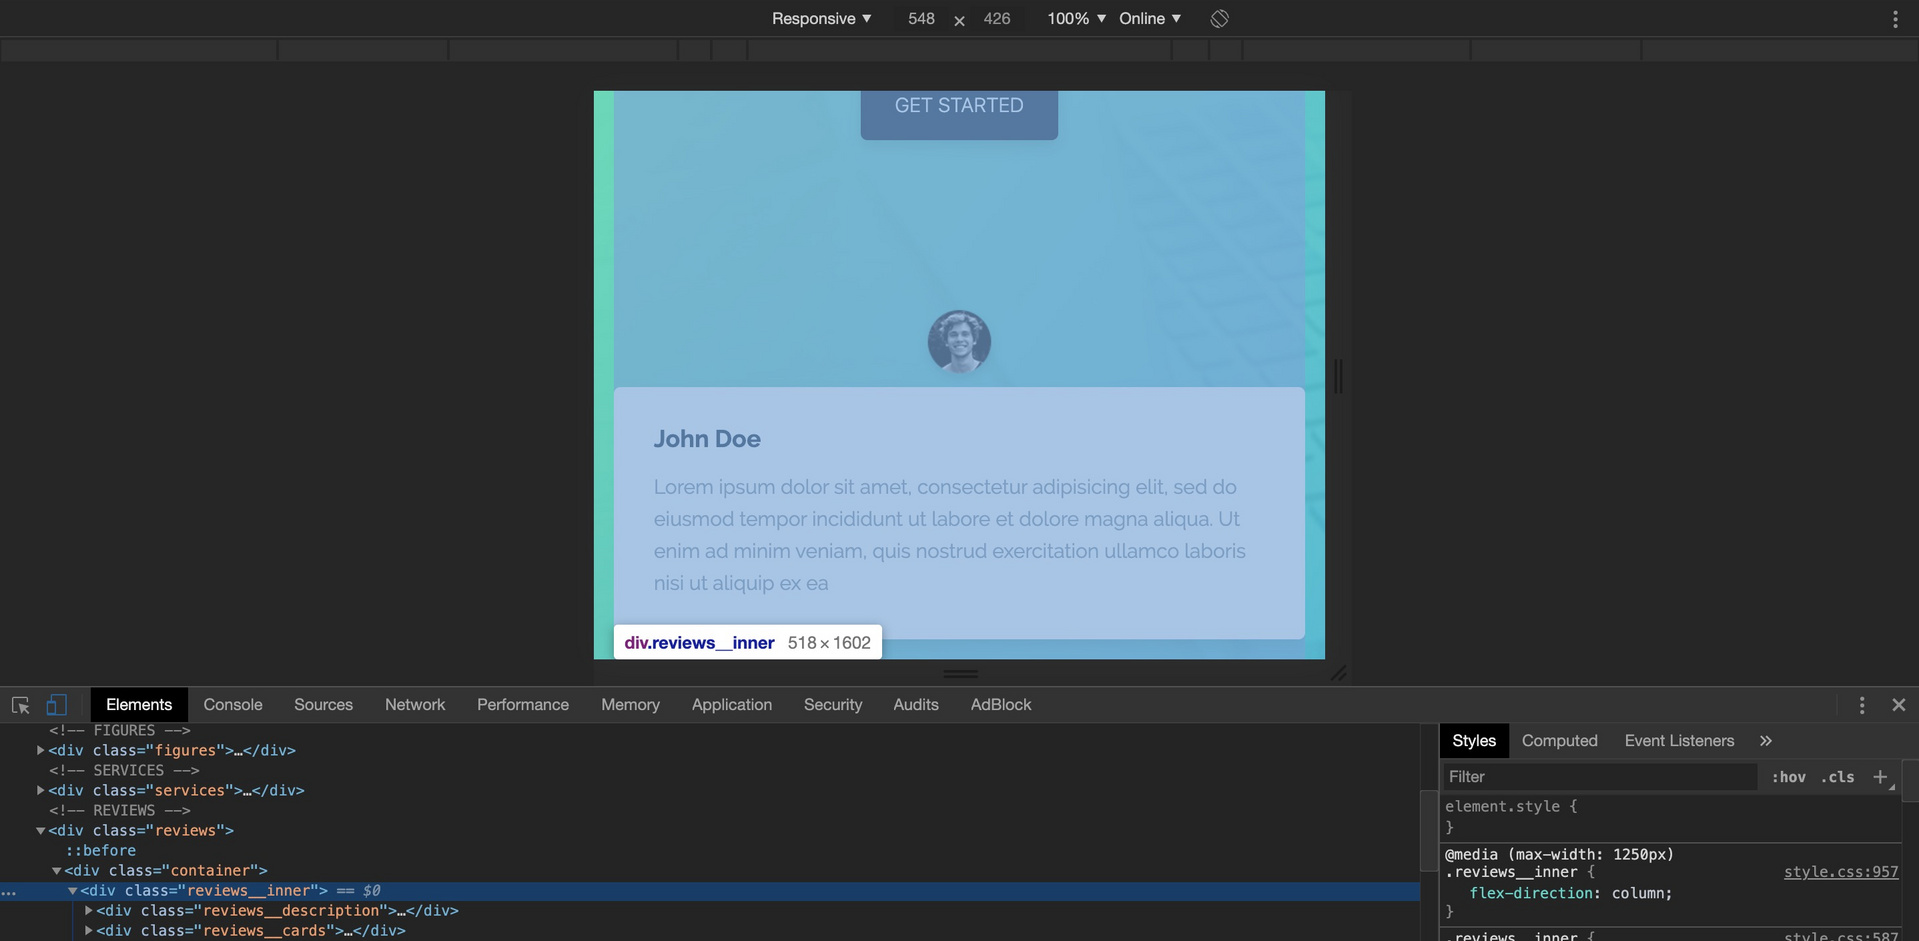Image resolution: width=1919 pixels, height=941 pixels.
Task: Expand the figures div node
Action: click(x=40, y=750)
